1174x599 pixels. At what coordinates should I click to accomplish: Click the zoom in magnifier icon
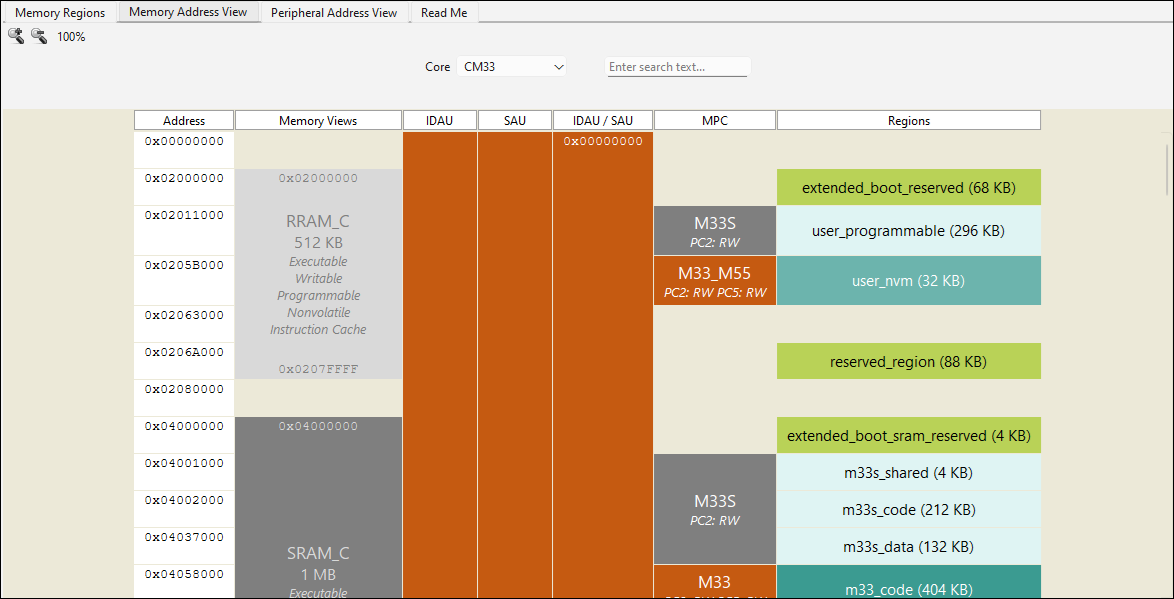(x=16, y=36)
